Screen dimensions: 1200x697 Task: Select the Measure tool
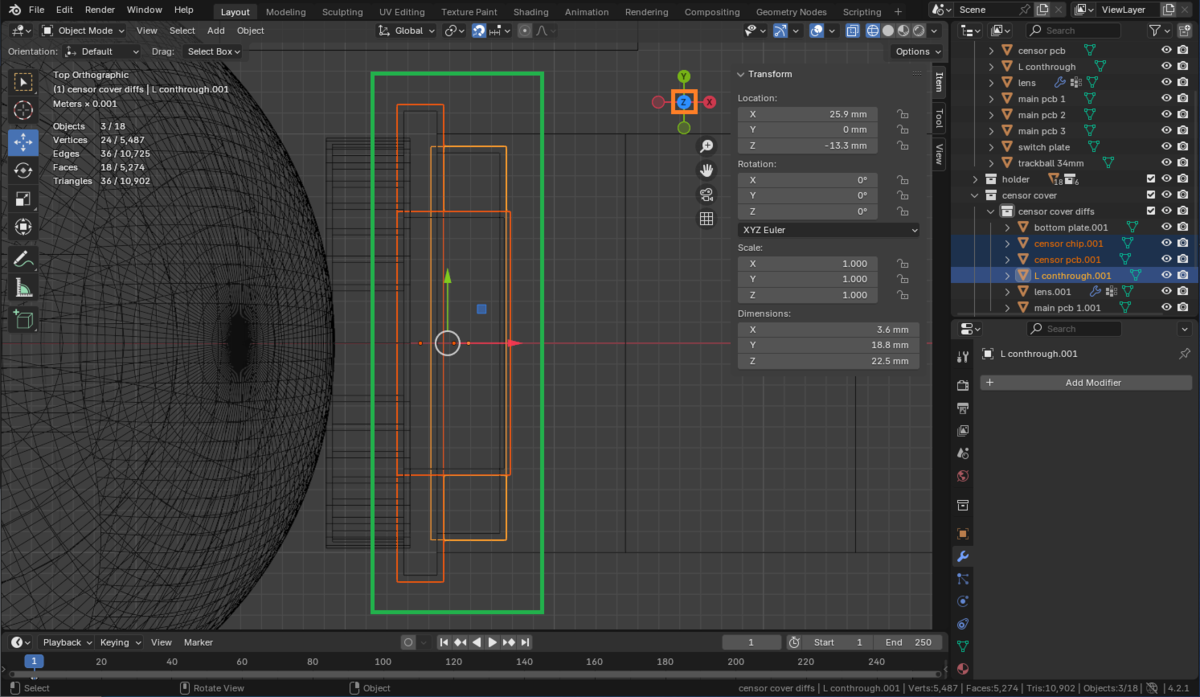[x=24, y=289]
